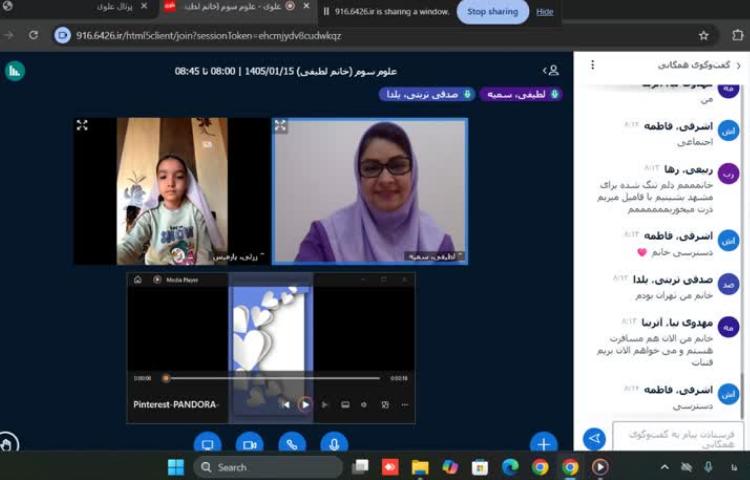Viewport: 750px width, 480px height.
Task: Open the Windows Start menu
Action: 176,467
